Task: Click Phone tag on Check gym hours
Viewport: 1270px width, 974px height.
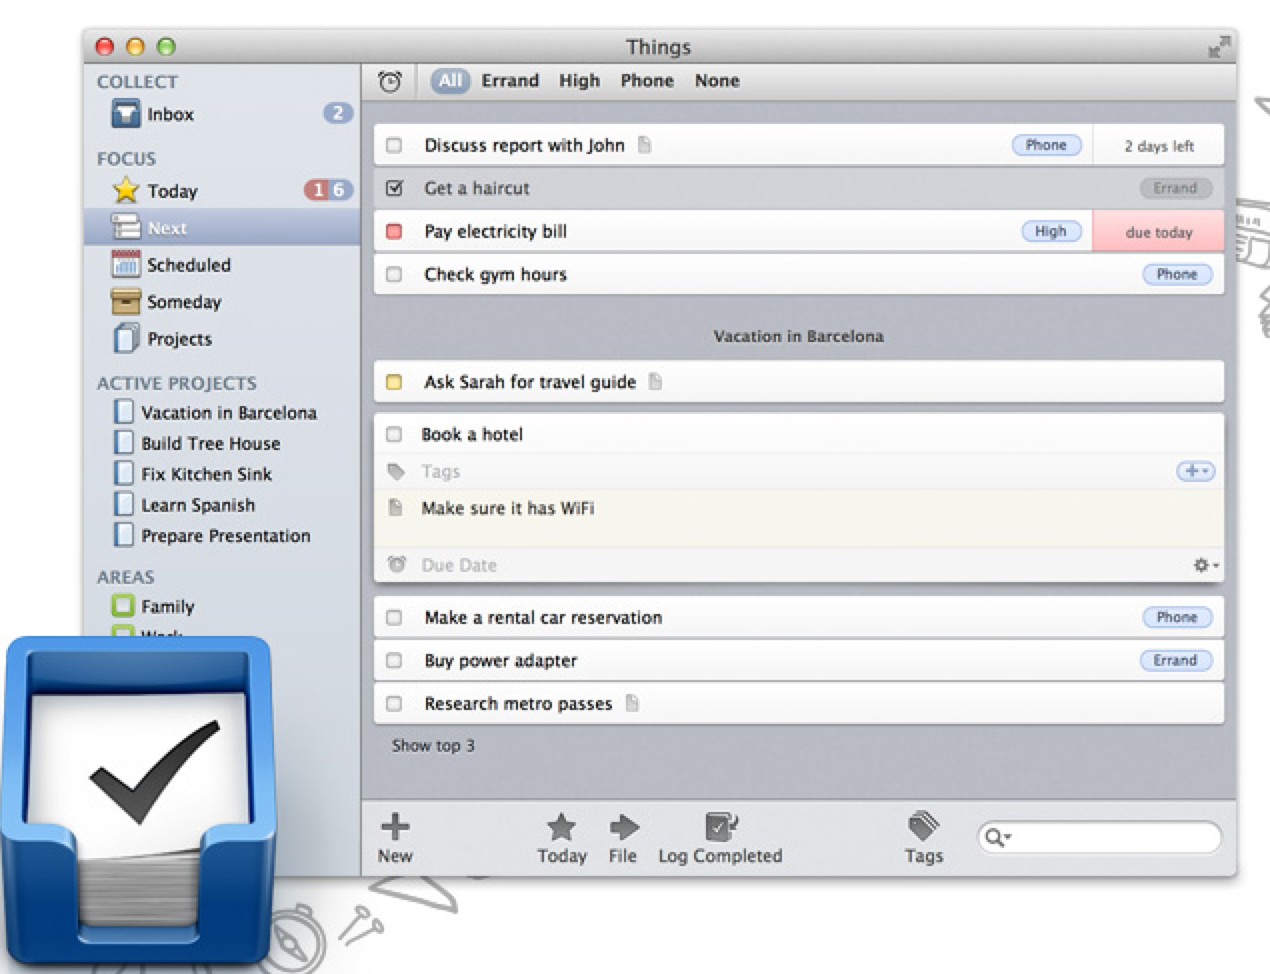Action: pyautogui.click(x=1177, y=274)
